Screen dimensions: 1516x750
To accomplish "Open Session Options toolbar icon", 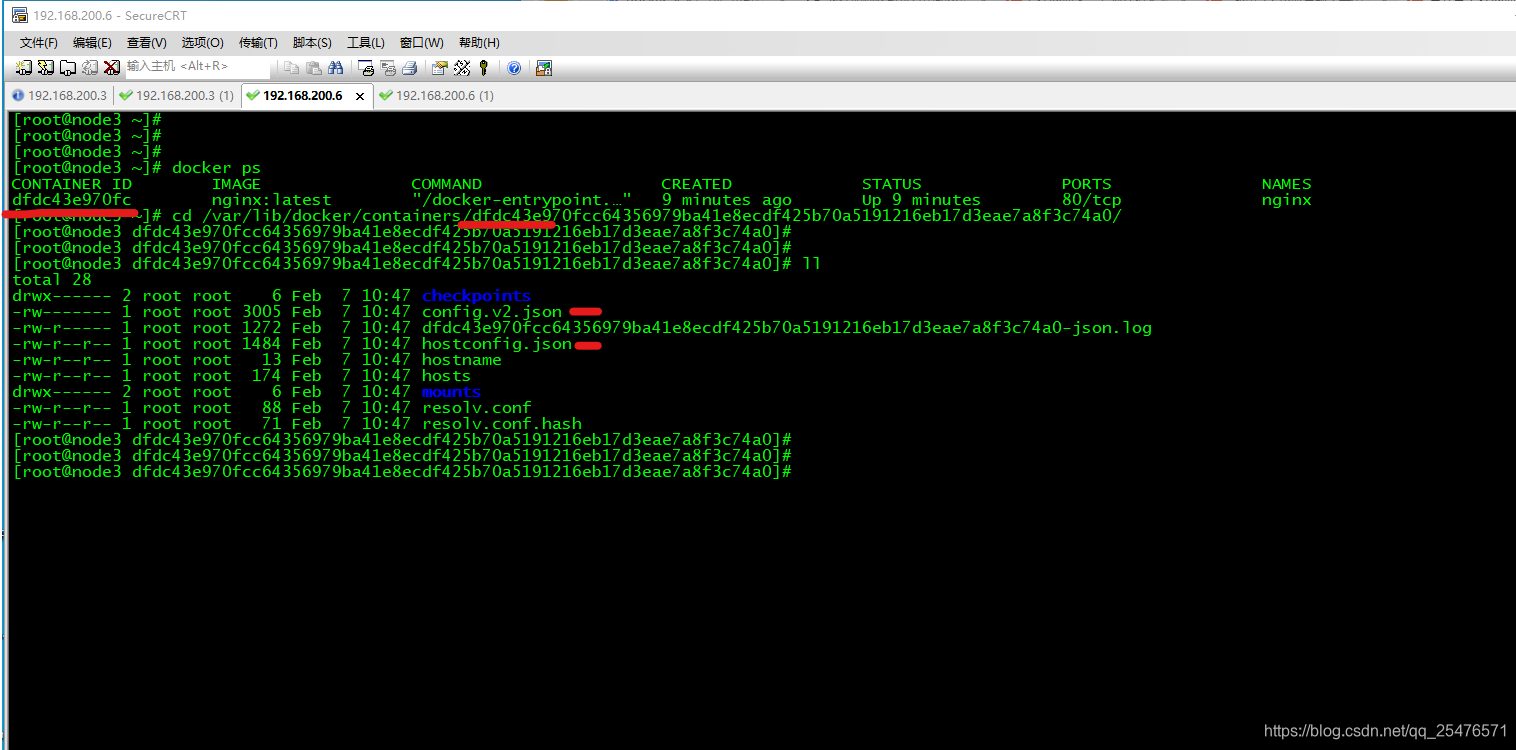I will coord(440,67).
